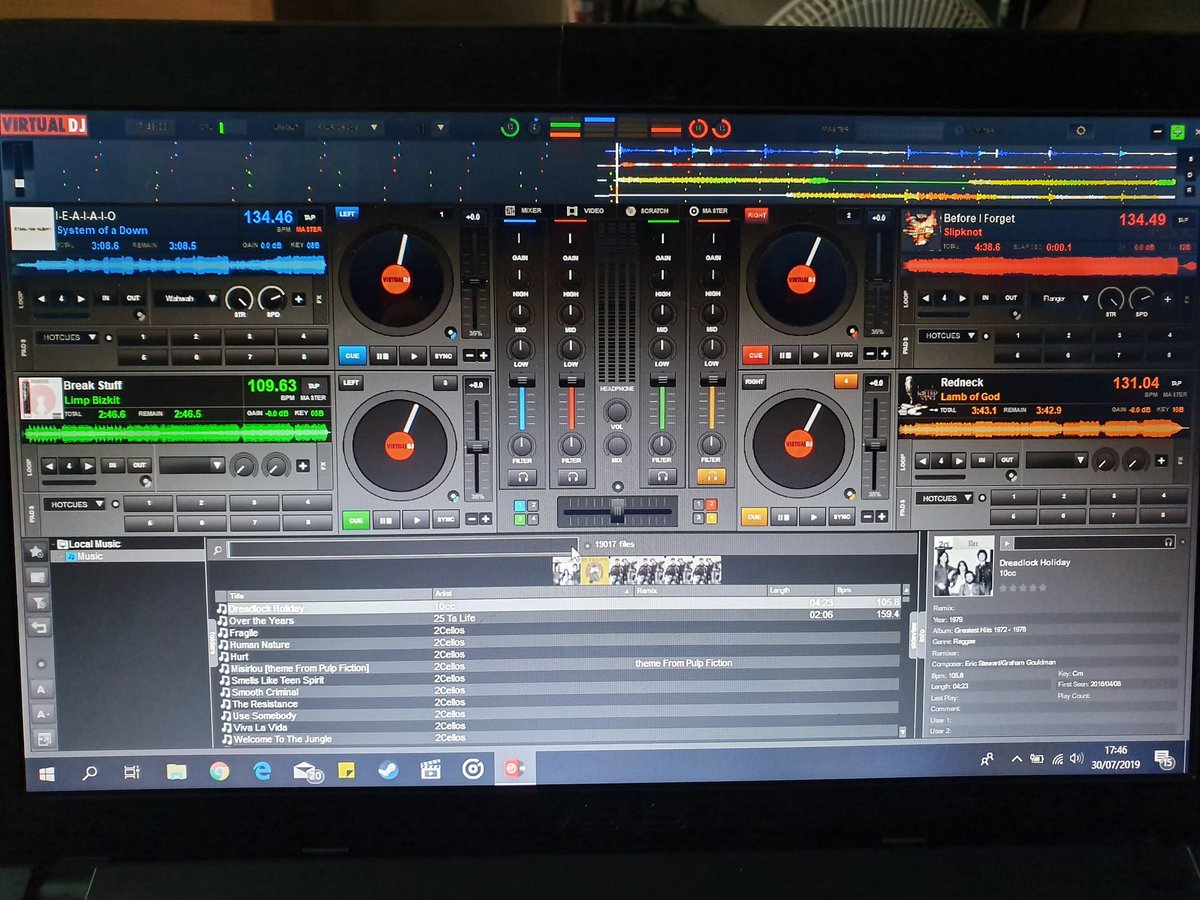
Task: Switch to the MIXER tab
Action: point(523,211)
